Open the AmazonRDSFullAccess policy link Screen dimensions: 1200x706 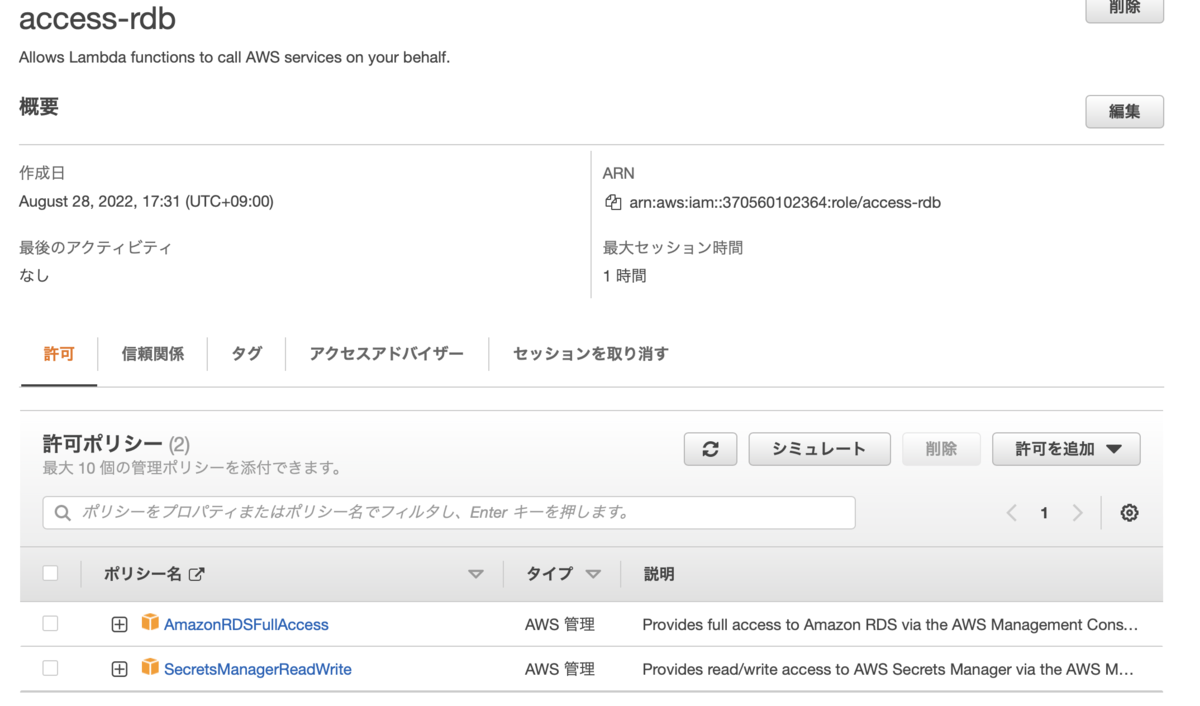[246, 624]
